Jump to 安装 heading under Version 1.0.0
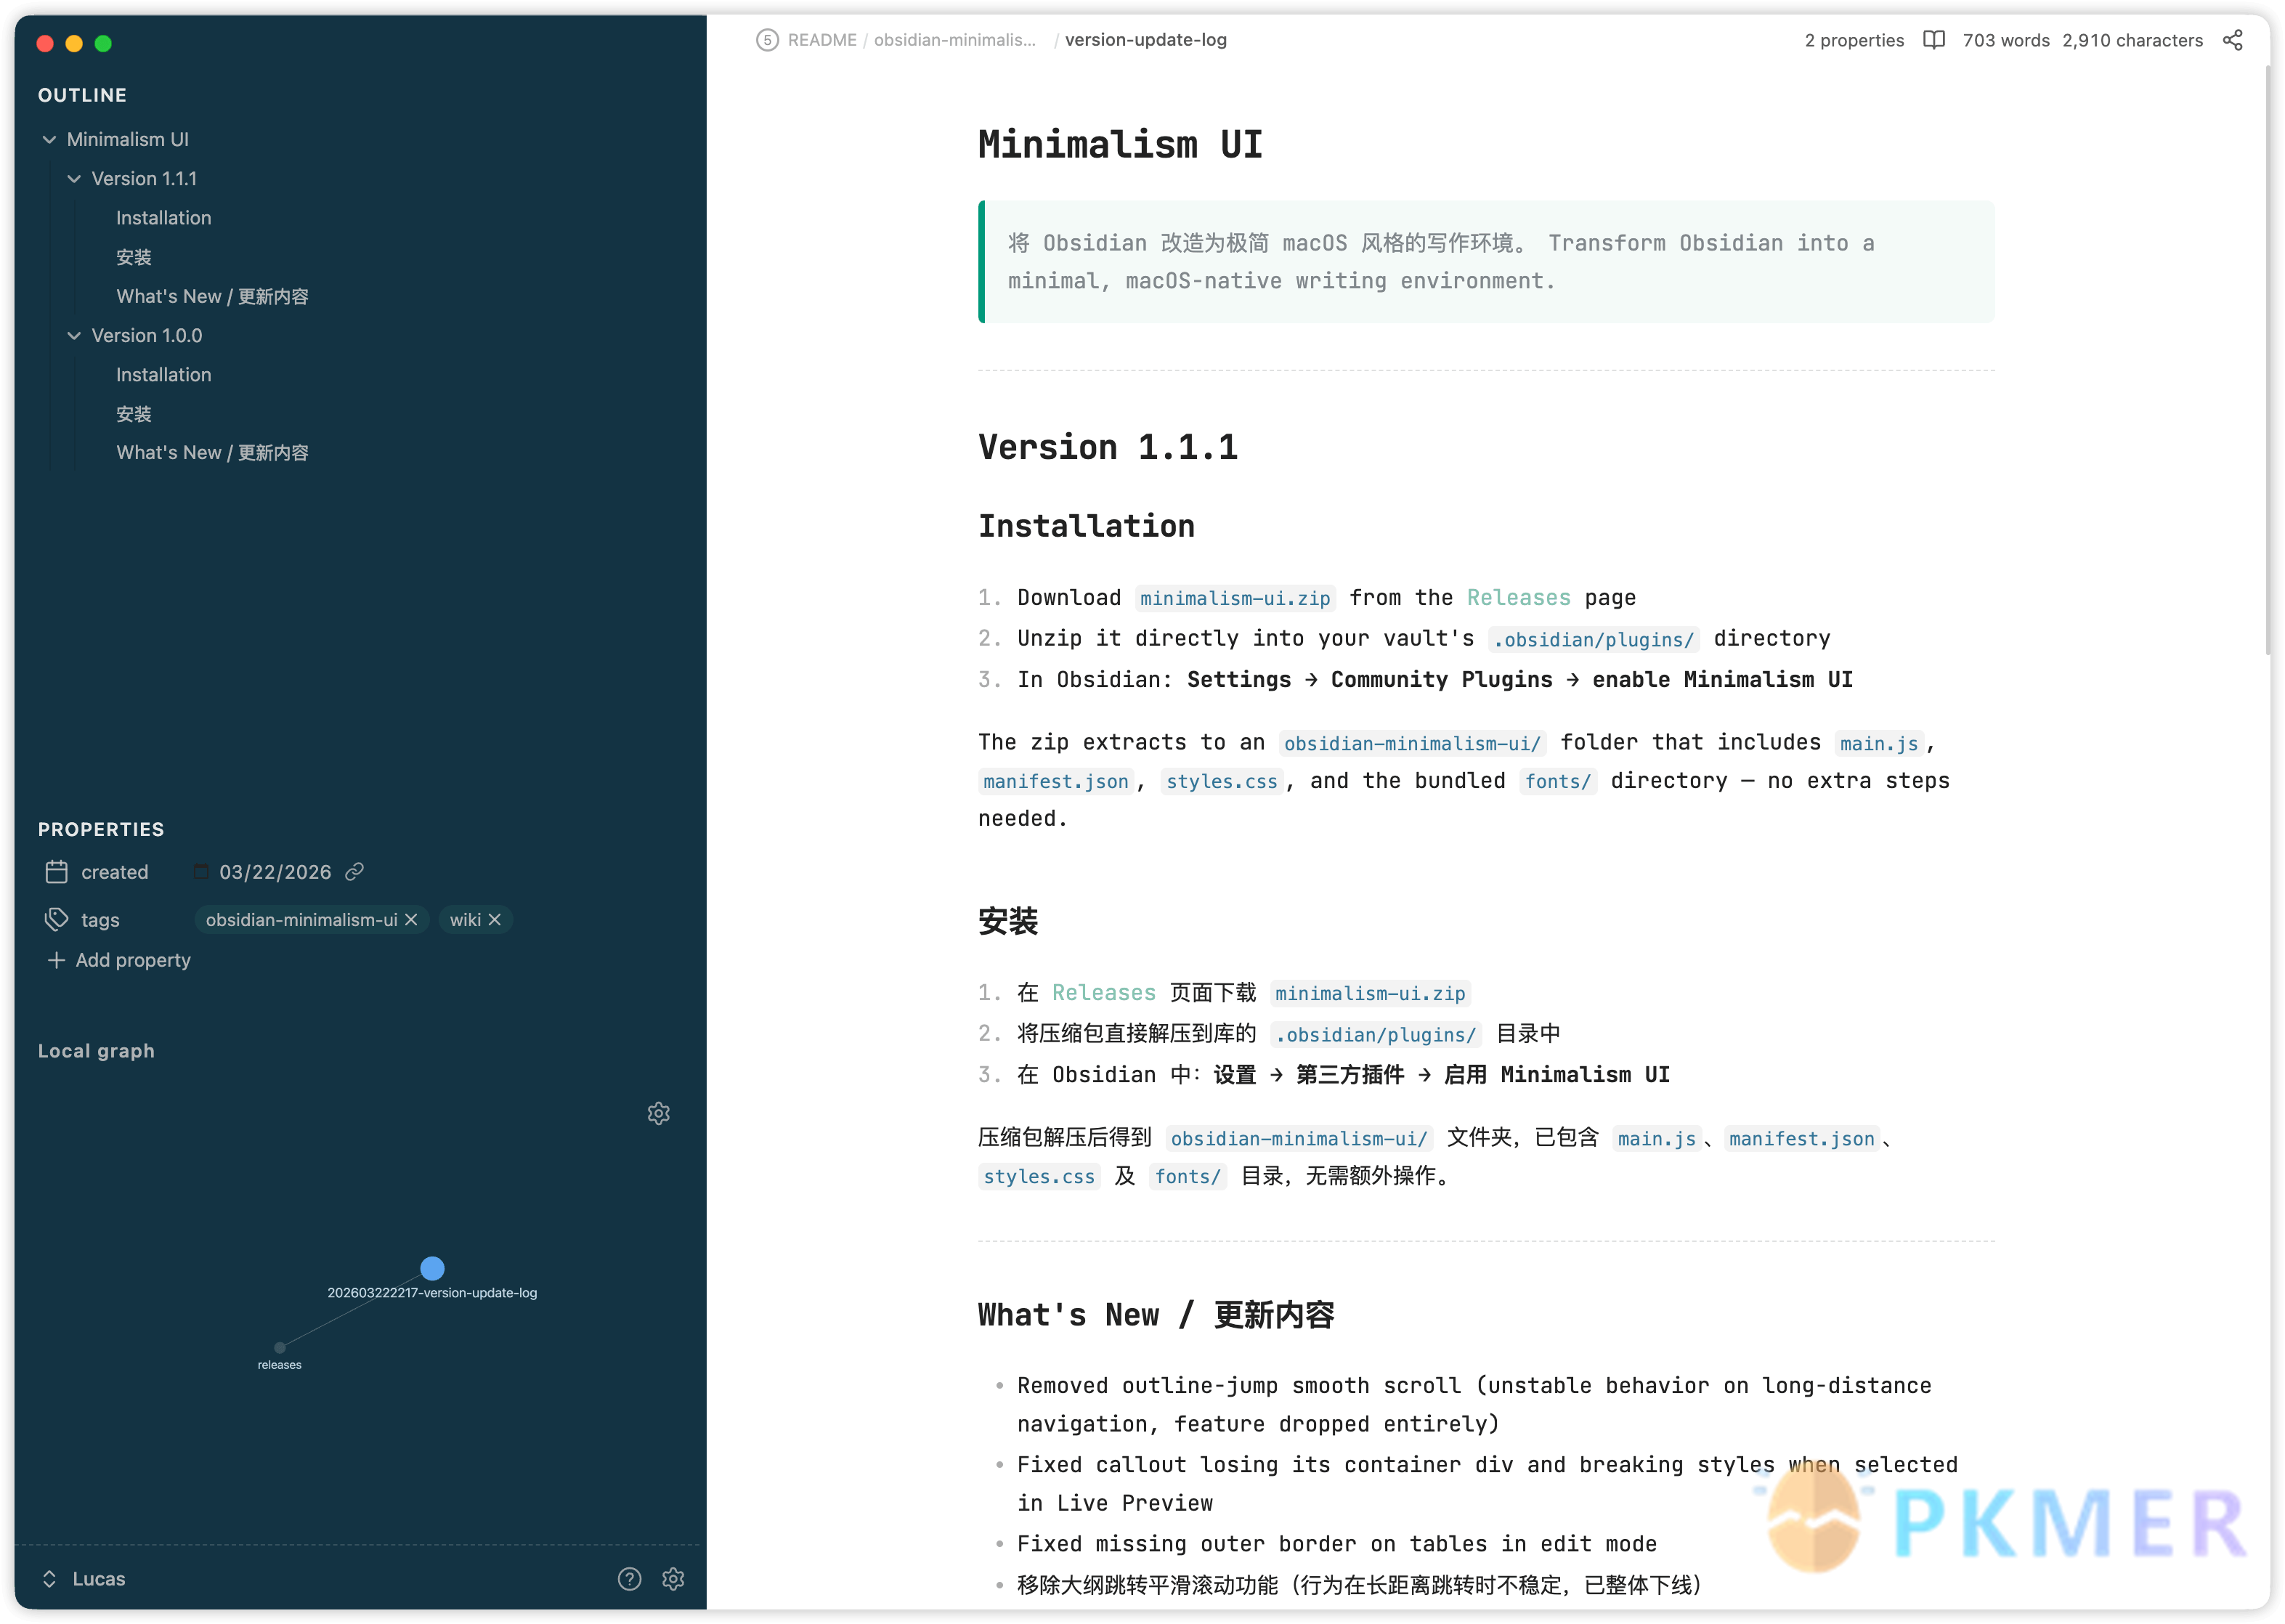Image resolution: width=2285 pixels, height=1624 pixels. pos(133,414)
